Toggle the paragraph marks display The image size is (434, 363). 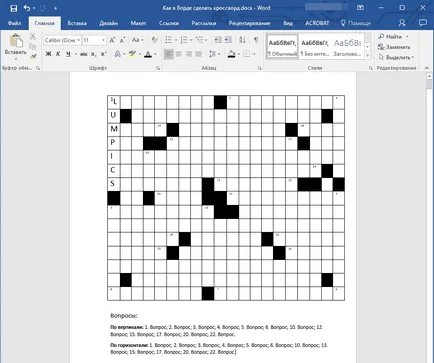(256, 40)
